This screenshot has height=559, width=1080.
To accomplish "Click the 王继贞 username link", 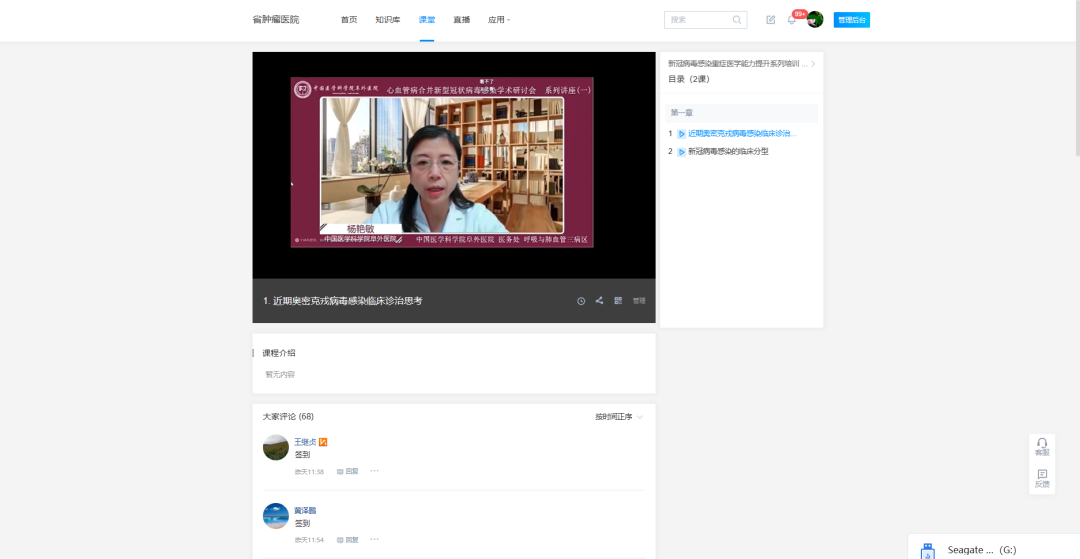I will click(x=305, y=442).
